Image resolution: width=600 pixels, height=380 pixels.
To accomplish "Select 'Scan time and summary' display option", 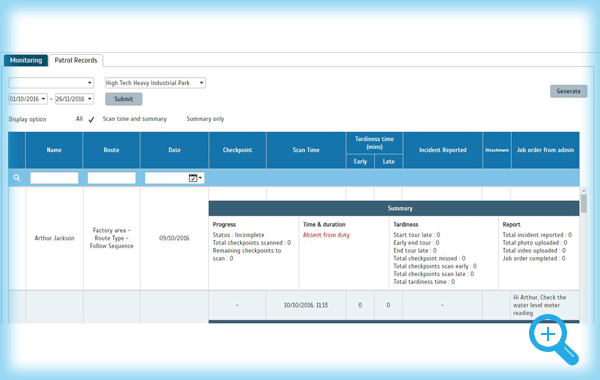I will [x=135, y=119].
